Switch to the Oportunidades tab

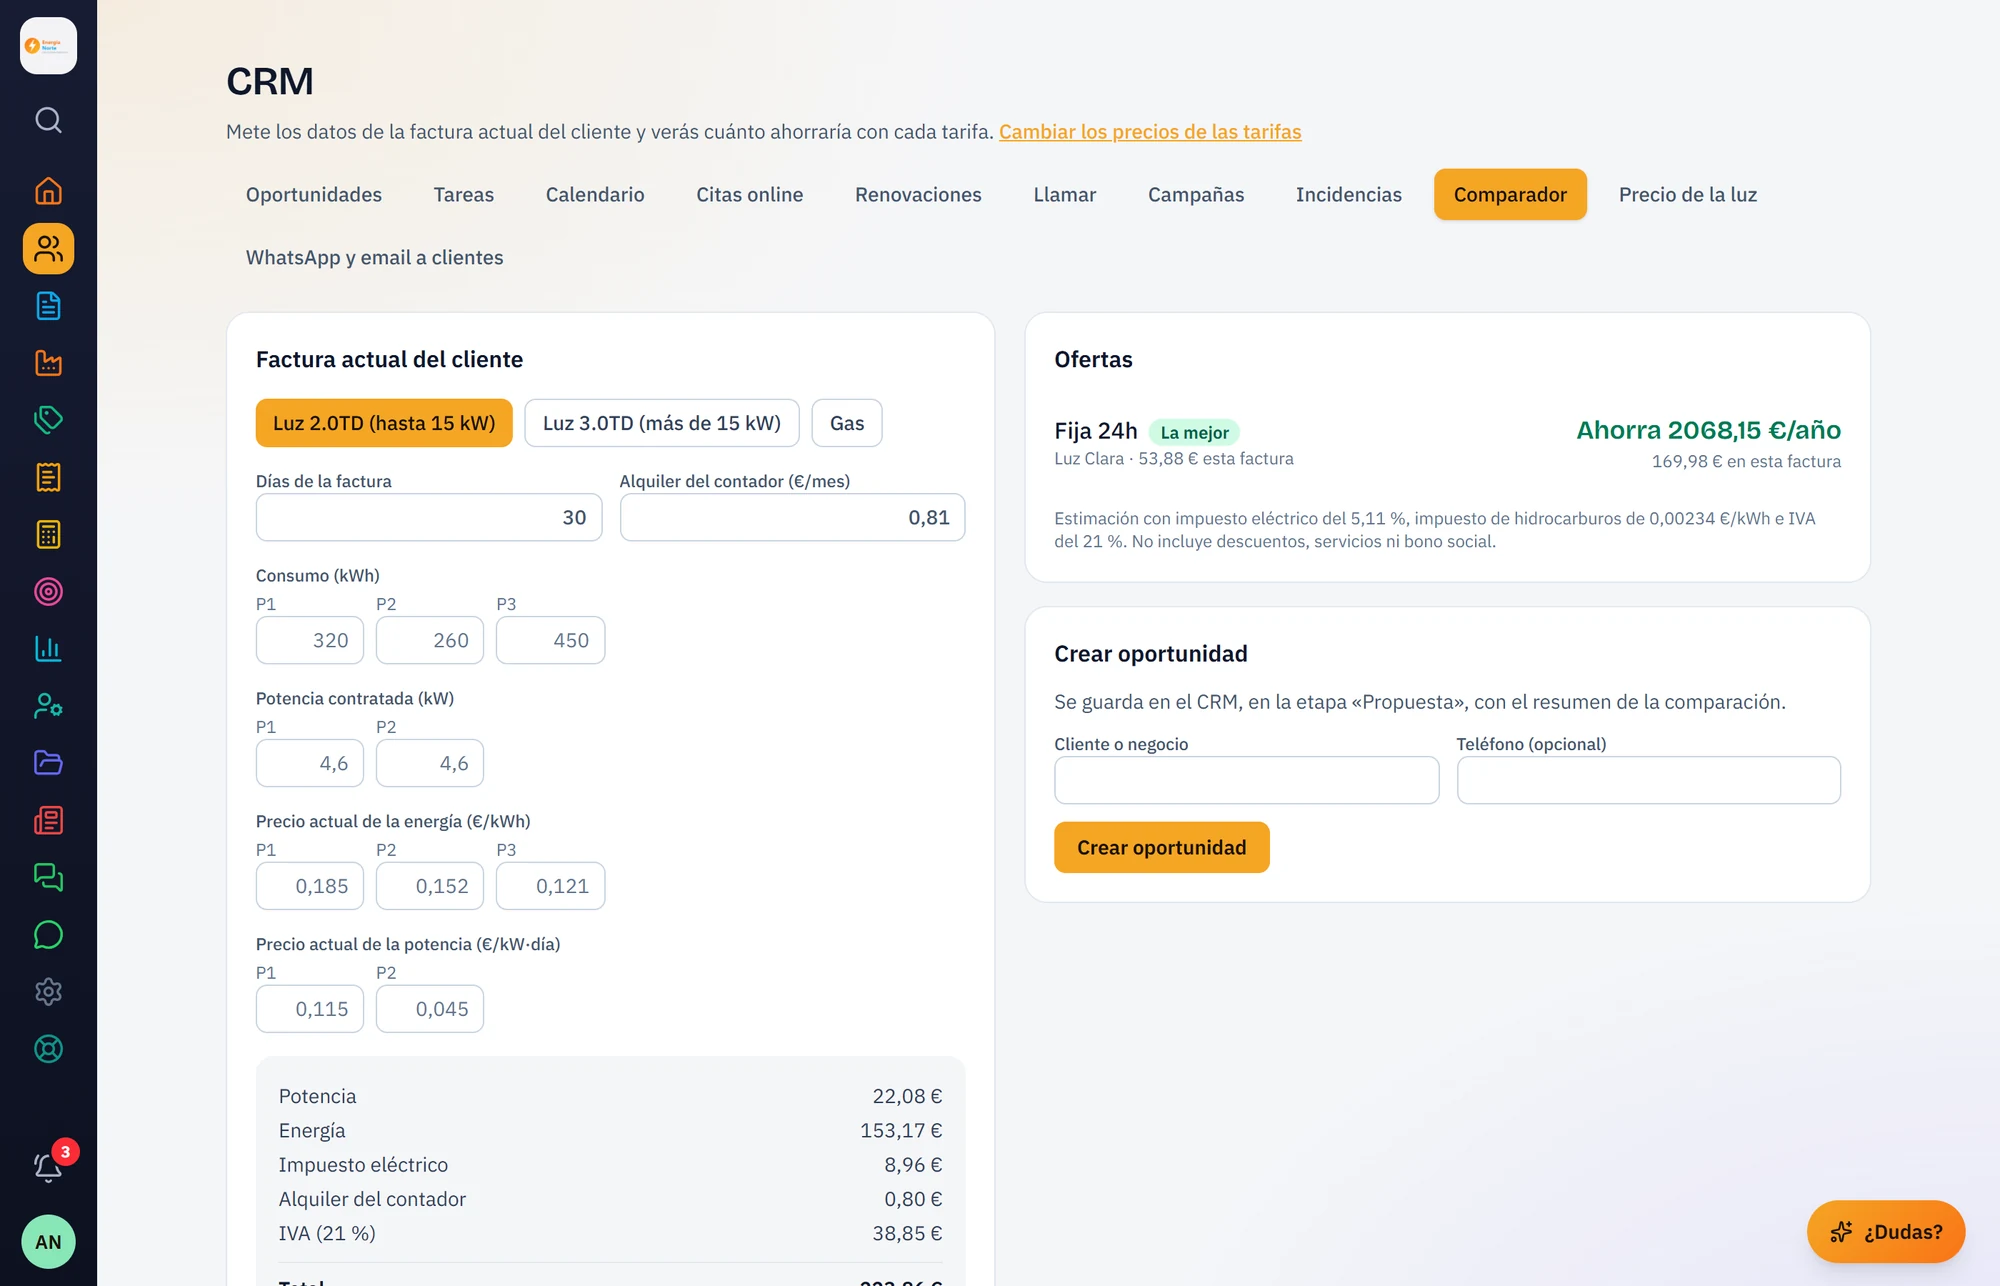point(314,195)
